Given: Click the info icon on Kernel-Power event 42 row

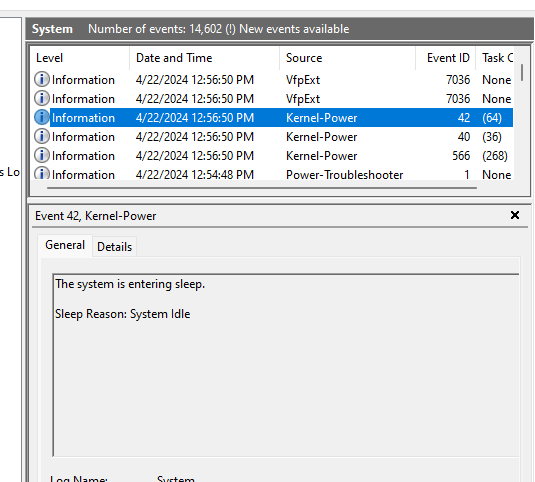Looking at the screenshot, I should pyautogui.click(x=42, y=117).
